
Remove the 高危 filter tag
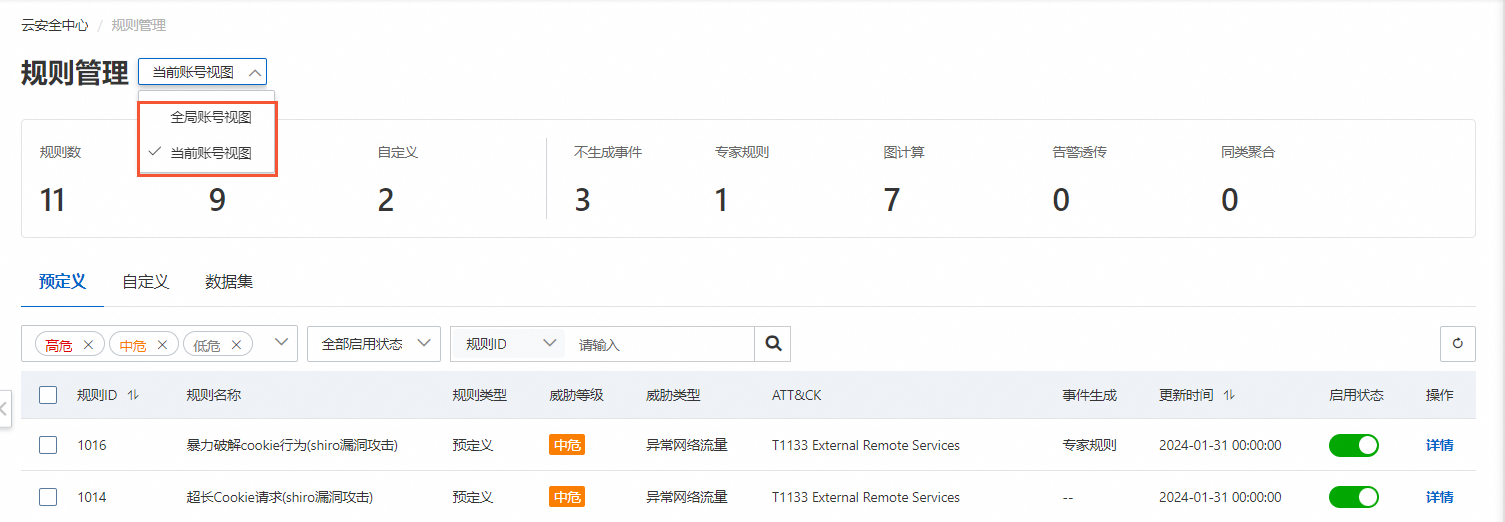(88, 344)
